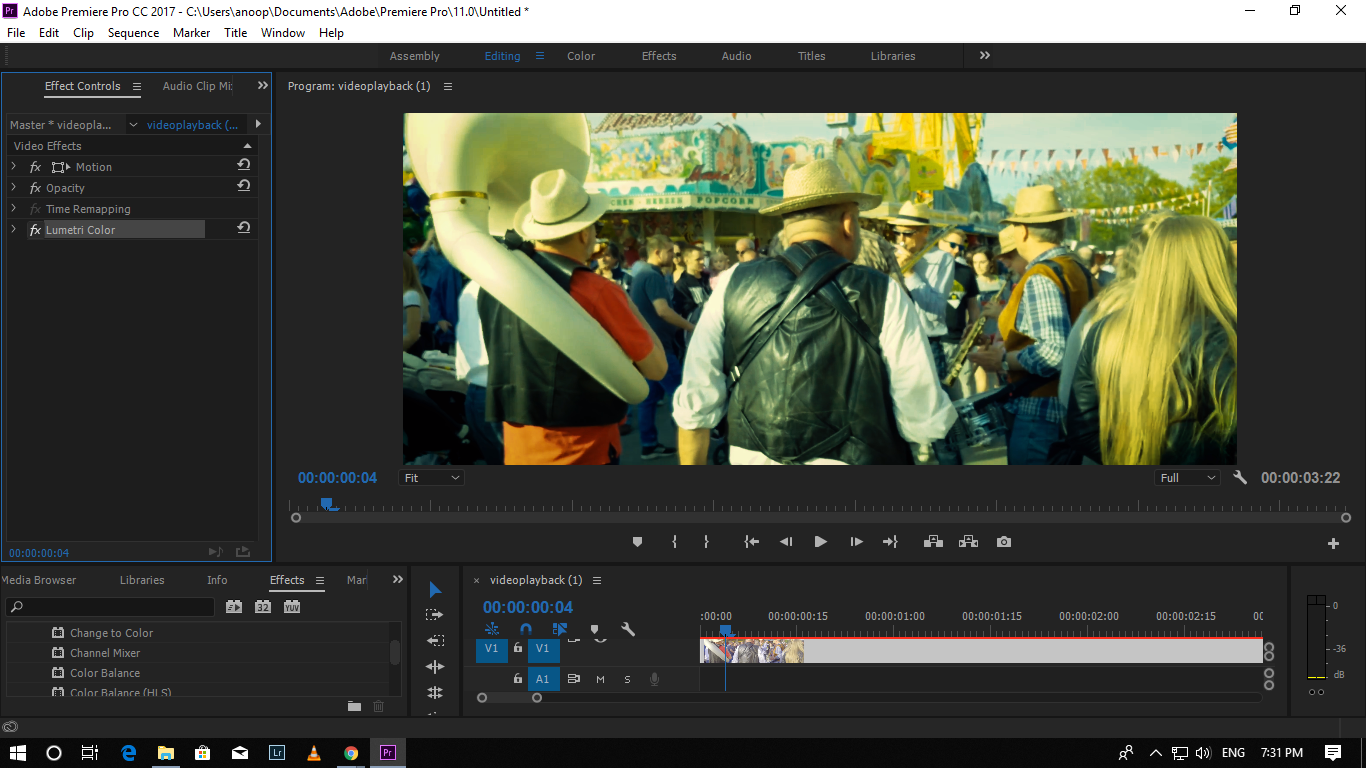
Task: Open the Sequence menu
Action: [133, 33]
